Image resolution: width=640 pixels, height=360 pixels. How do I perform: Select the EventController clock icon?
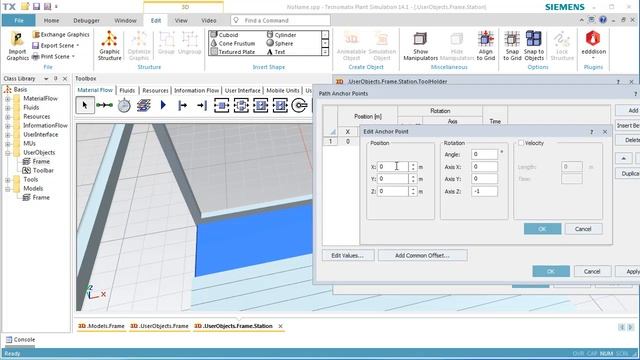(124, 105)
